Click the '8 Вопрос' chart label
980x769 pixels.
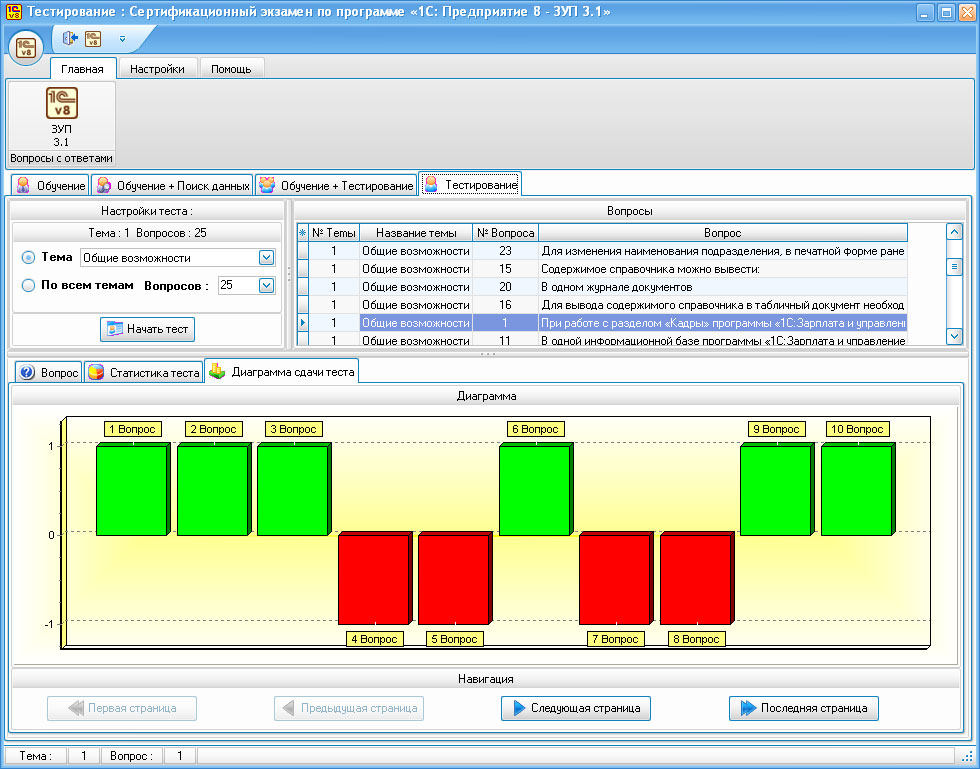[x=696, y=639]
